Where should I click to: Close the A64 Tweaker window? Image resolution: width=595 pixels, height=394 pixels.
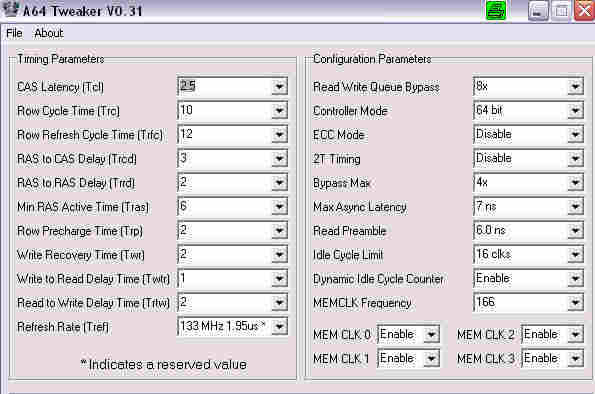point(584,10)
